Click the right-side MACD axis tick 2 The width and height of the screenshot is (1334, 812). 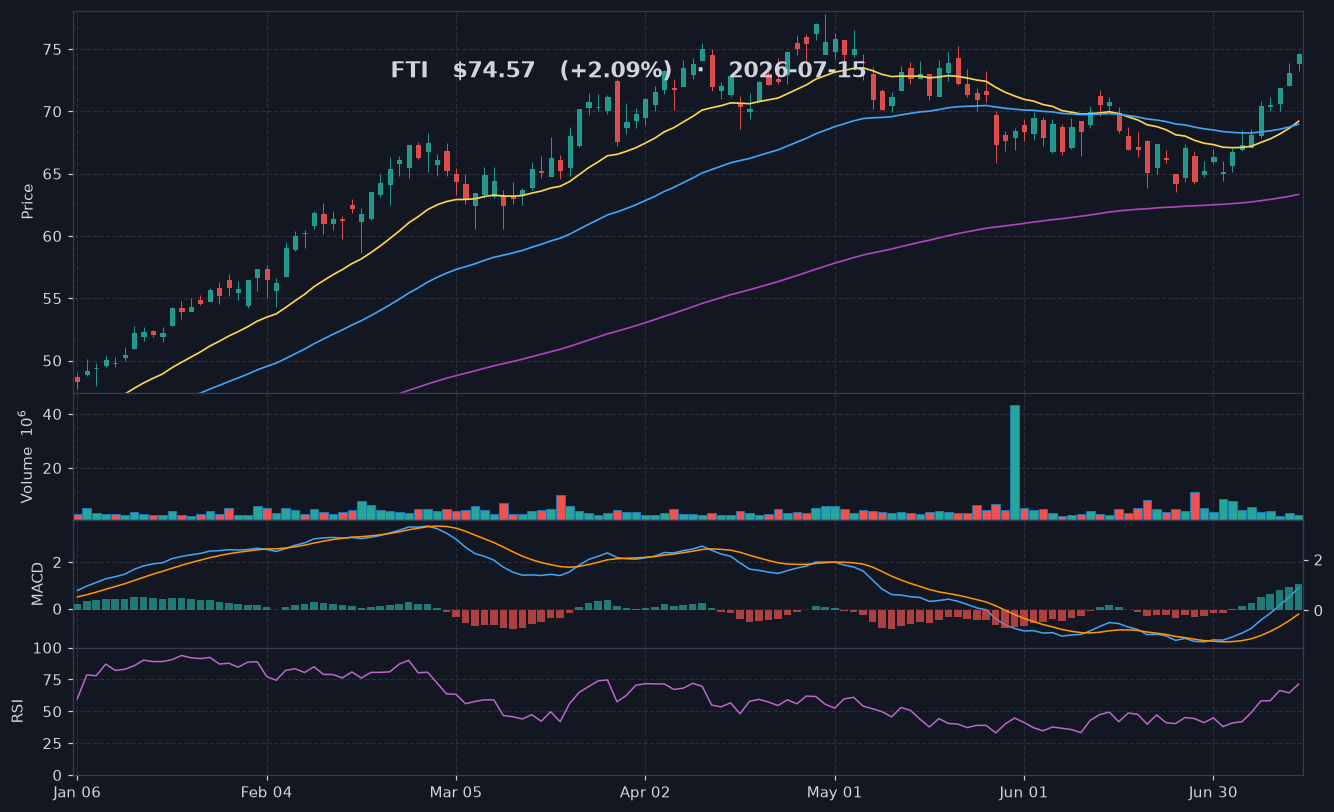click(x=1318, y=560)
